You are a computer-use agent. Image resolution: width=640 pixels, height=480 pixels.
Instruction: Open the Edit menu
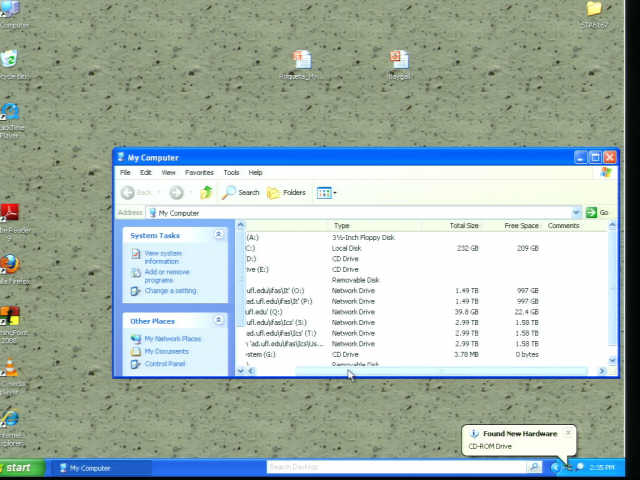click(146, 173)
